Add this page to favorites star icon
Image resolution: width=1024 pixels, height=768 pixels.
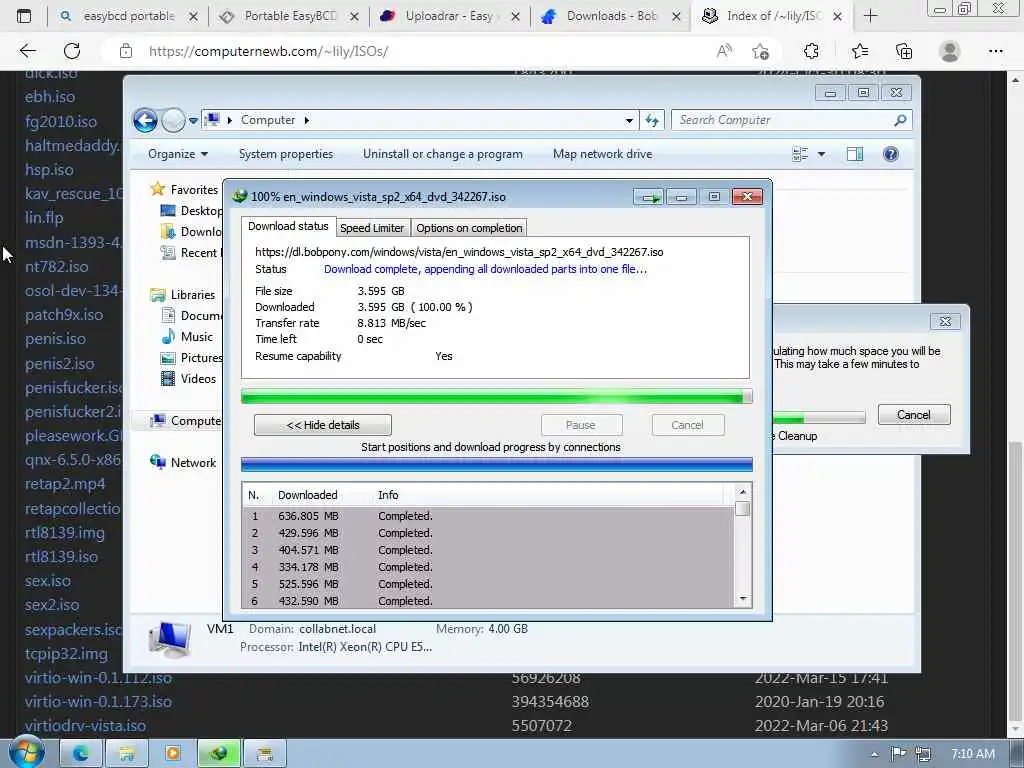click(x=760, y=51)
